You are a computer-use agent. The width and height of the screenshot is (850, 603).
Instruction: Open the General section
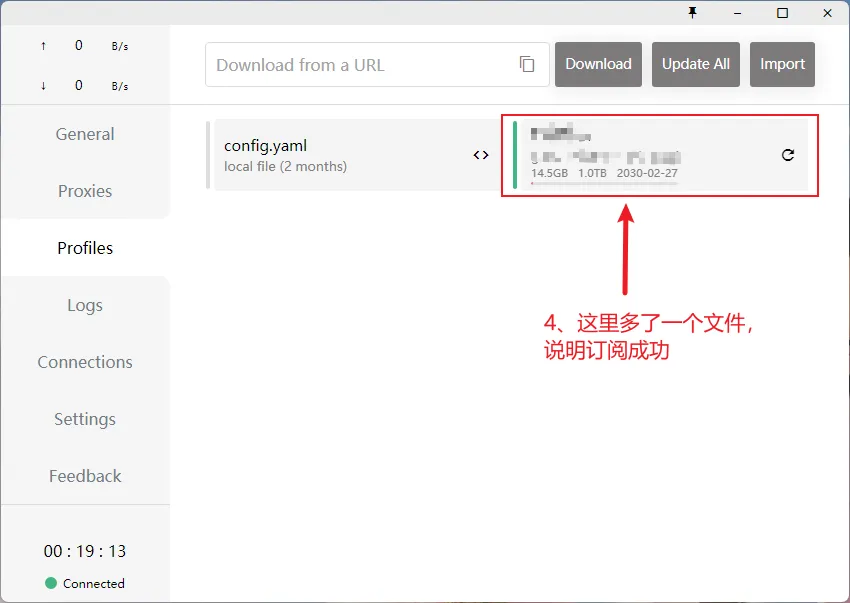tap(85, 133)
